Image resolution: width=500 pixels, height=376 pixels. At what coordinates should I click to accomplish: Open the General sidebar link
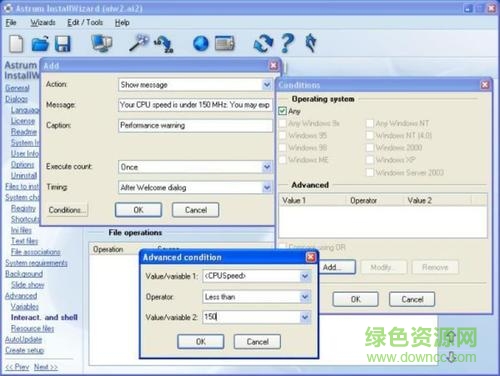[17, 88]
